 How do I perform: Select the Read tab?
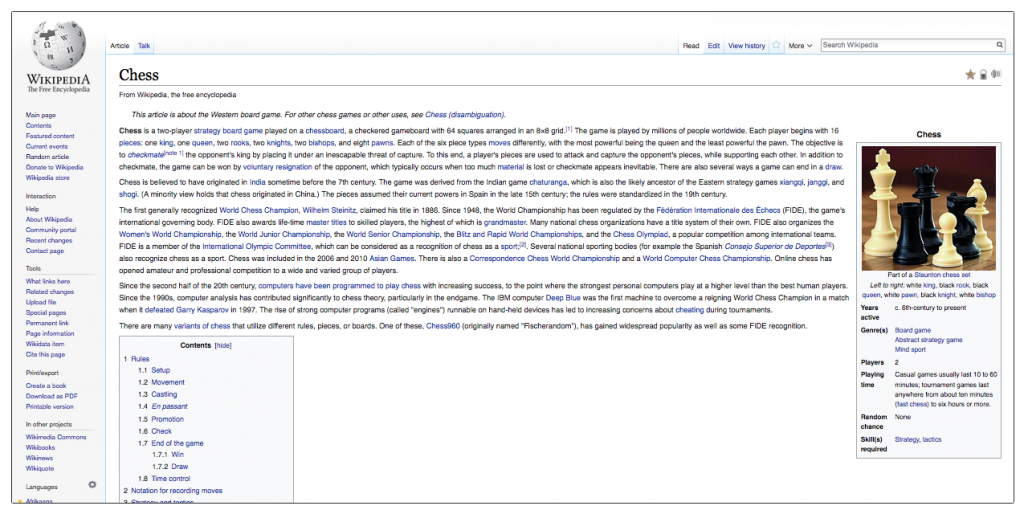[x=691, y=46]
